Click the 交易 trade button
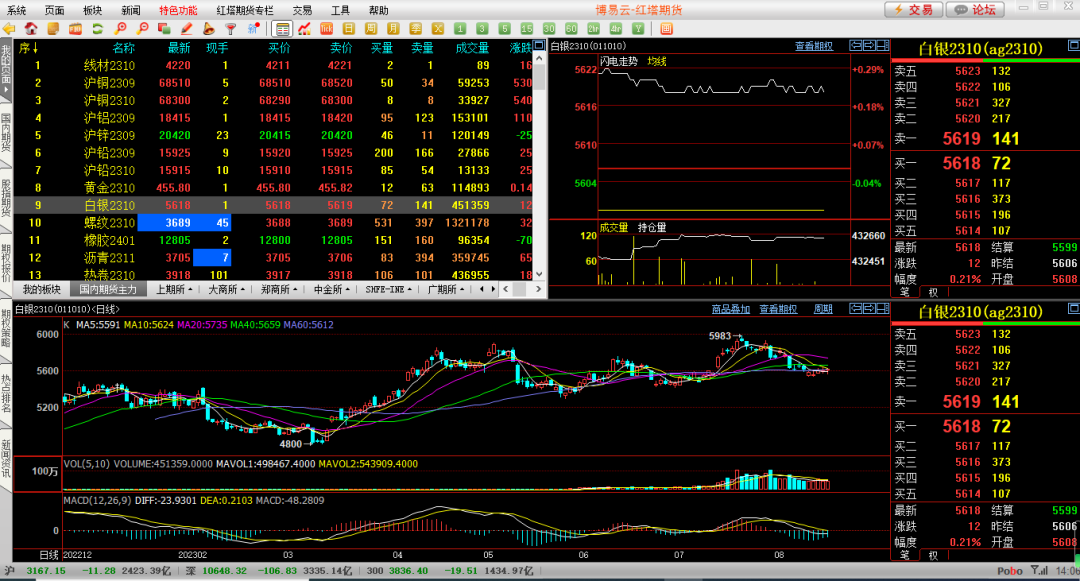The height and width of the screenshot is (581, 1080). click(x=912, y=9)
